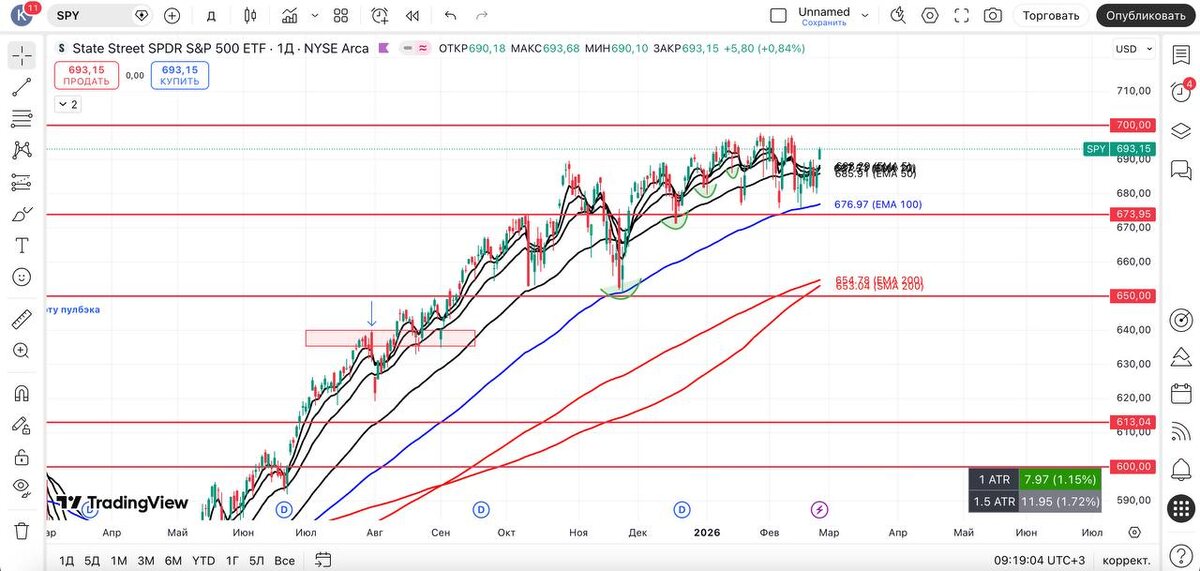Click the ПРОДАТЬ 693,15 sell button
The width and height of the screenshot is (1200, 571).
point(87,75)
